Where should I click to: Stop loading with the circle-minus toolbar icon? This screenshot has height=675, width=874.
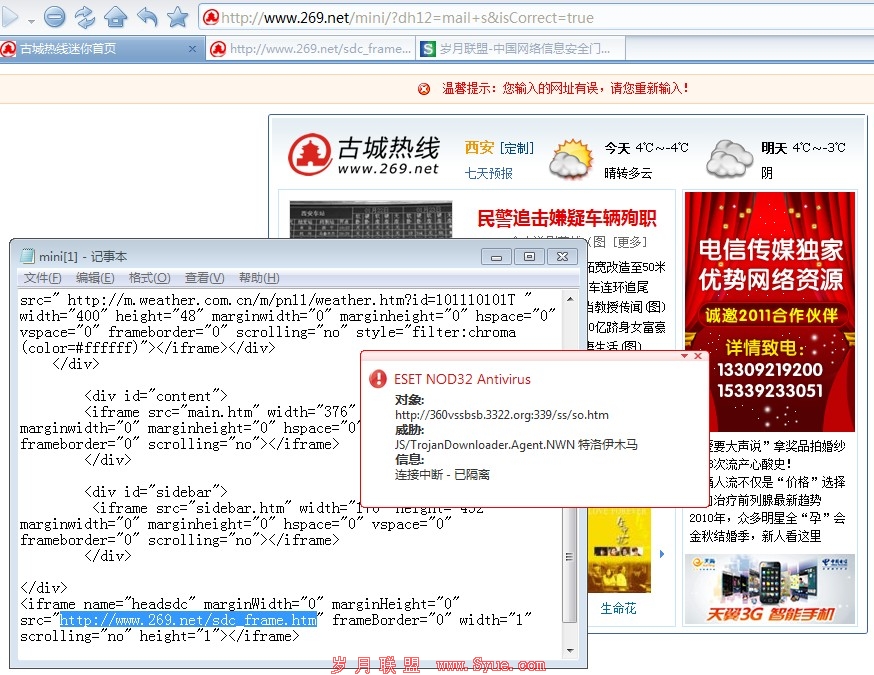55,17
